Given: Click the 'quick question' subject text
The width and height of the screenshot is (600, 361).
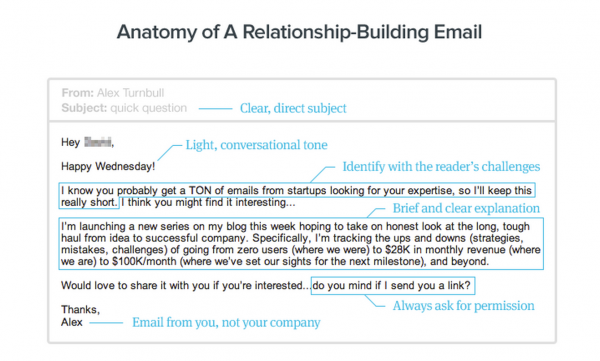Looking at the screenshot, I should (148, 108).
